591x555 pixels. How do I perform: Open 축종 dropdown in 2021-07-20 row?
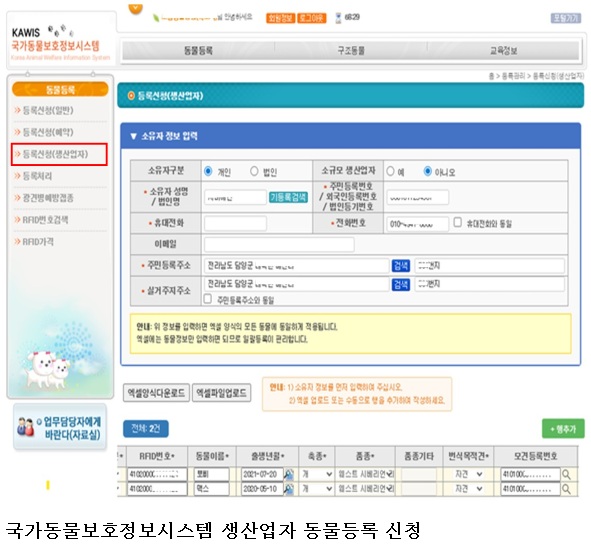[317, 474]
